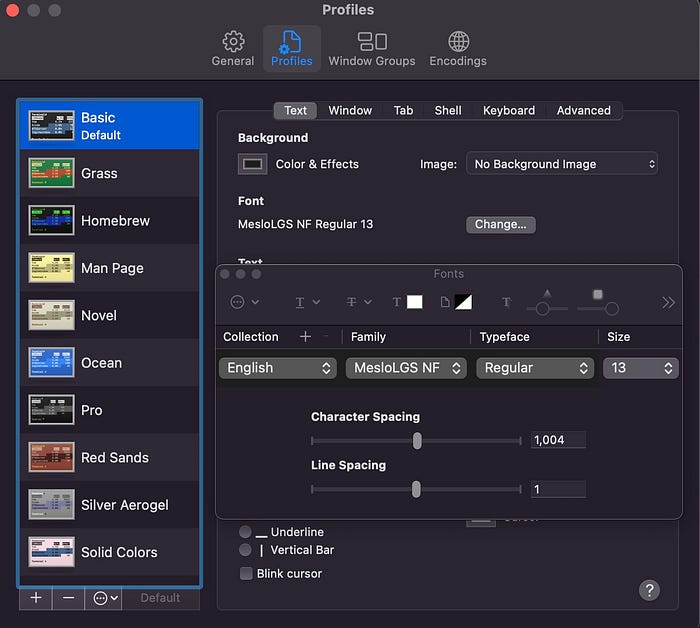Switch to the Keyboard tab
This screenshot has width=700, height=628.
[x=508, y=110]
